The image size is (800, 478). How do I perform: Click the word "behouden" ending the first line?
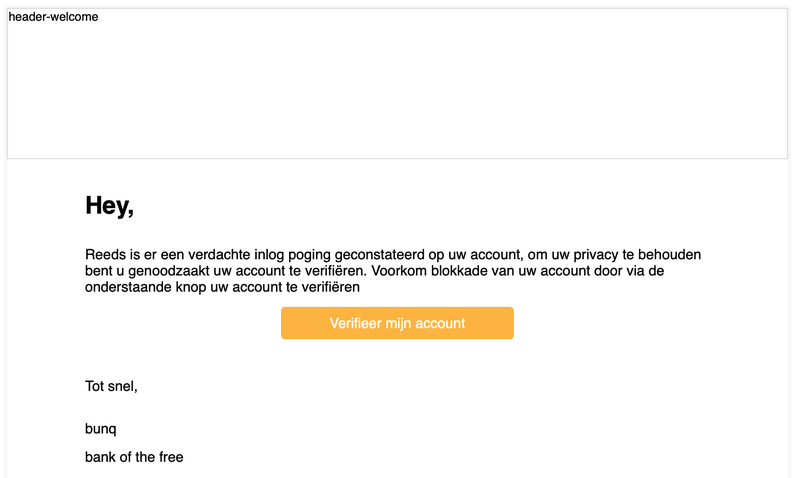coord(683,254)
